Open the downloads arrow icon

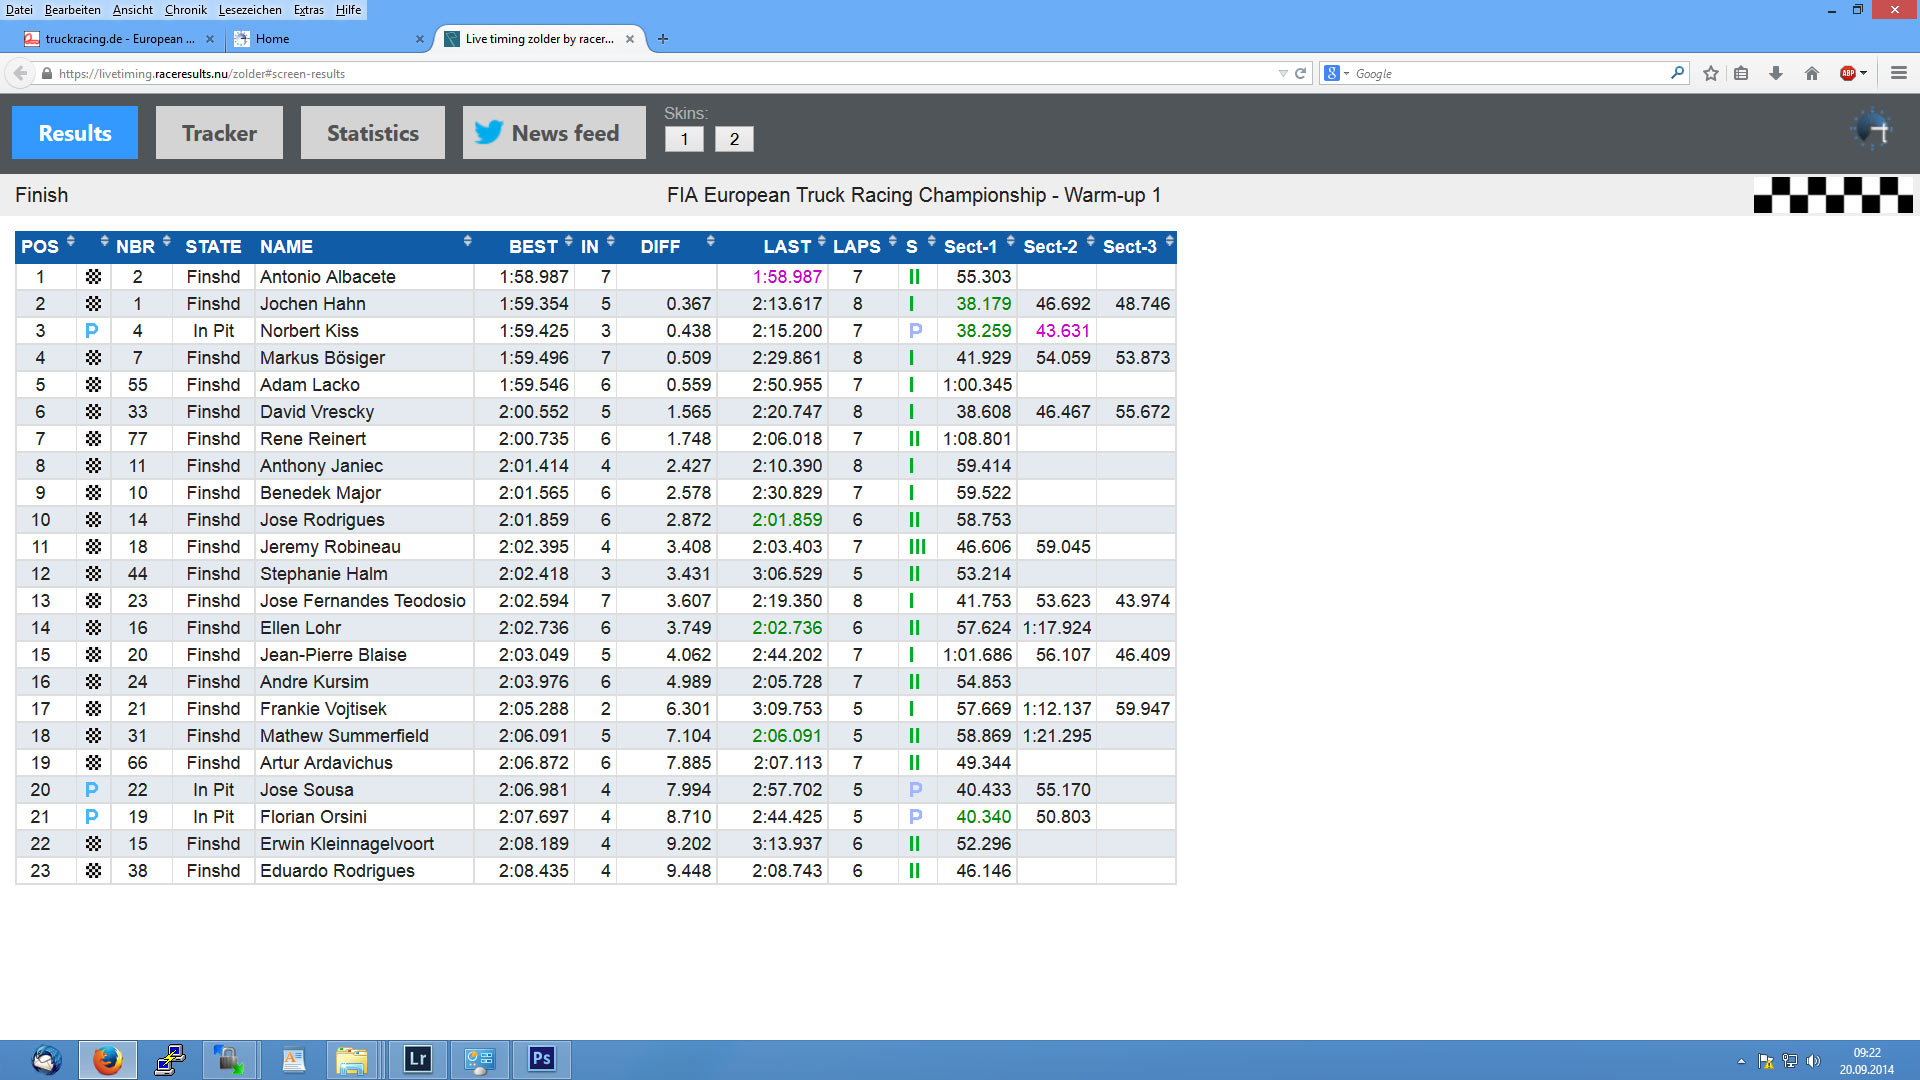click(x=1776, y=73)
